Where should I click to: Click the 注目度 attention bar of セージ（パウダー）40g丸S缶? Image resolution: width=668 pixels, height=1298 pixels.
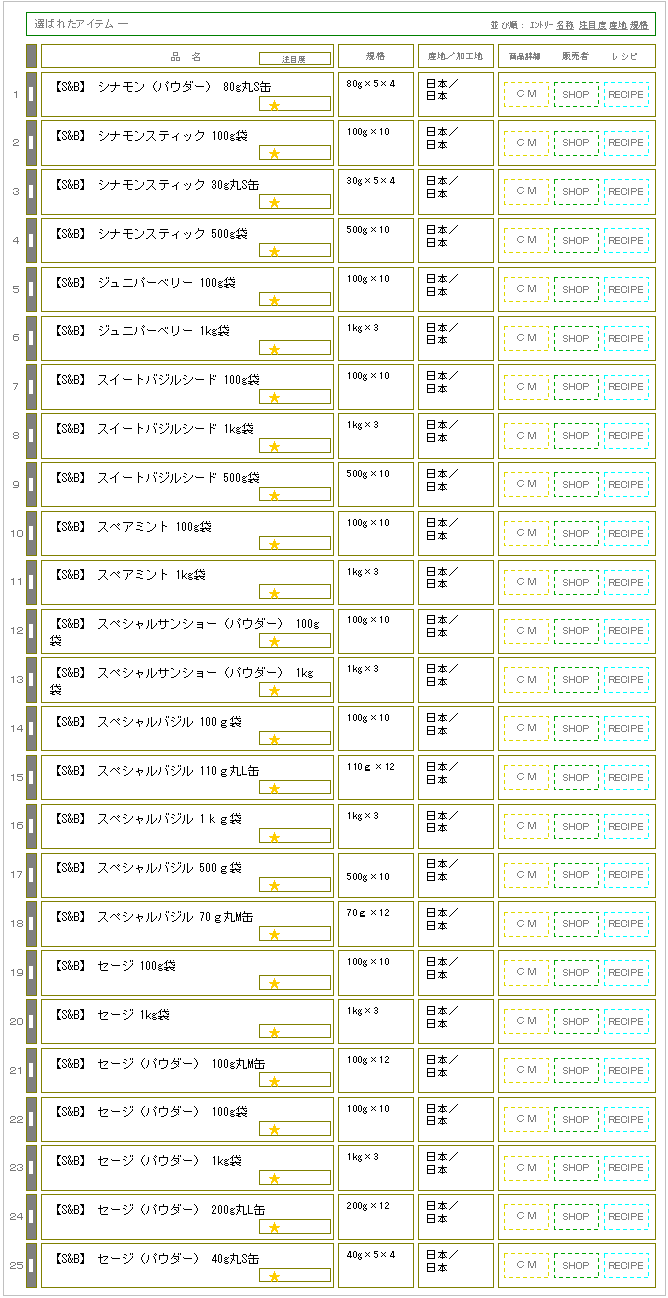tap(295, 1276)
